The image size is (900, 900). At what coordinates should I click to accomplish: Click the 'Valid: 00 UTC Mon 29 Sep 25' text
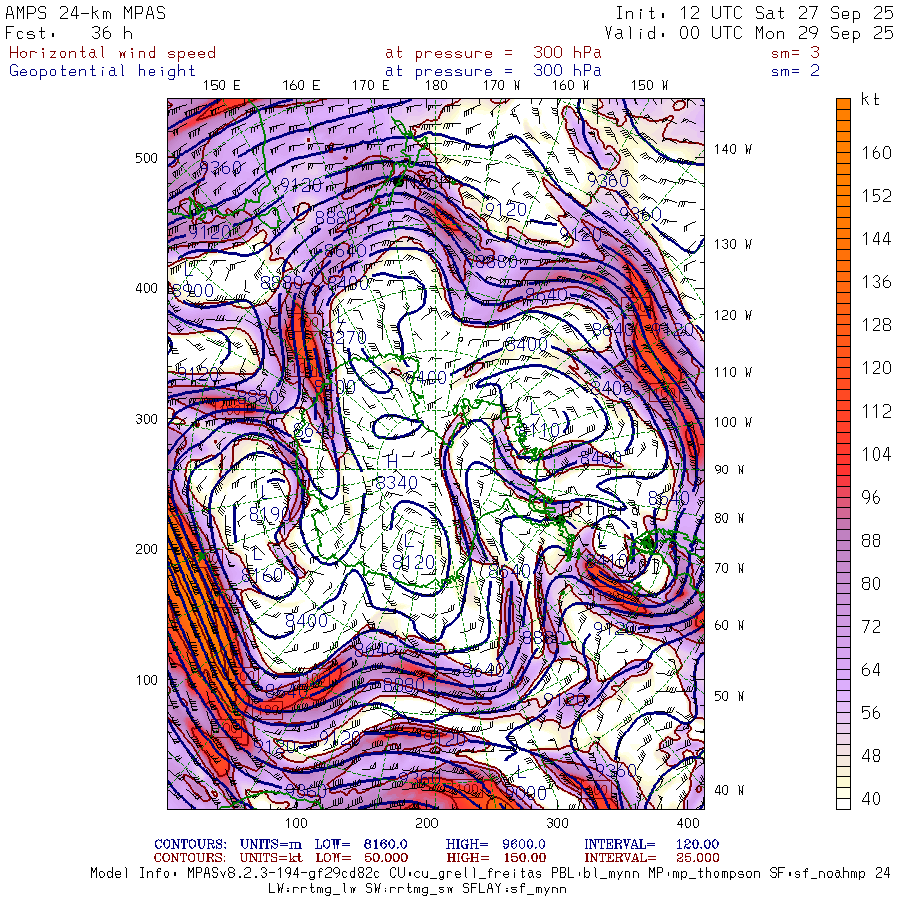point(749,33)
